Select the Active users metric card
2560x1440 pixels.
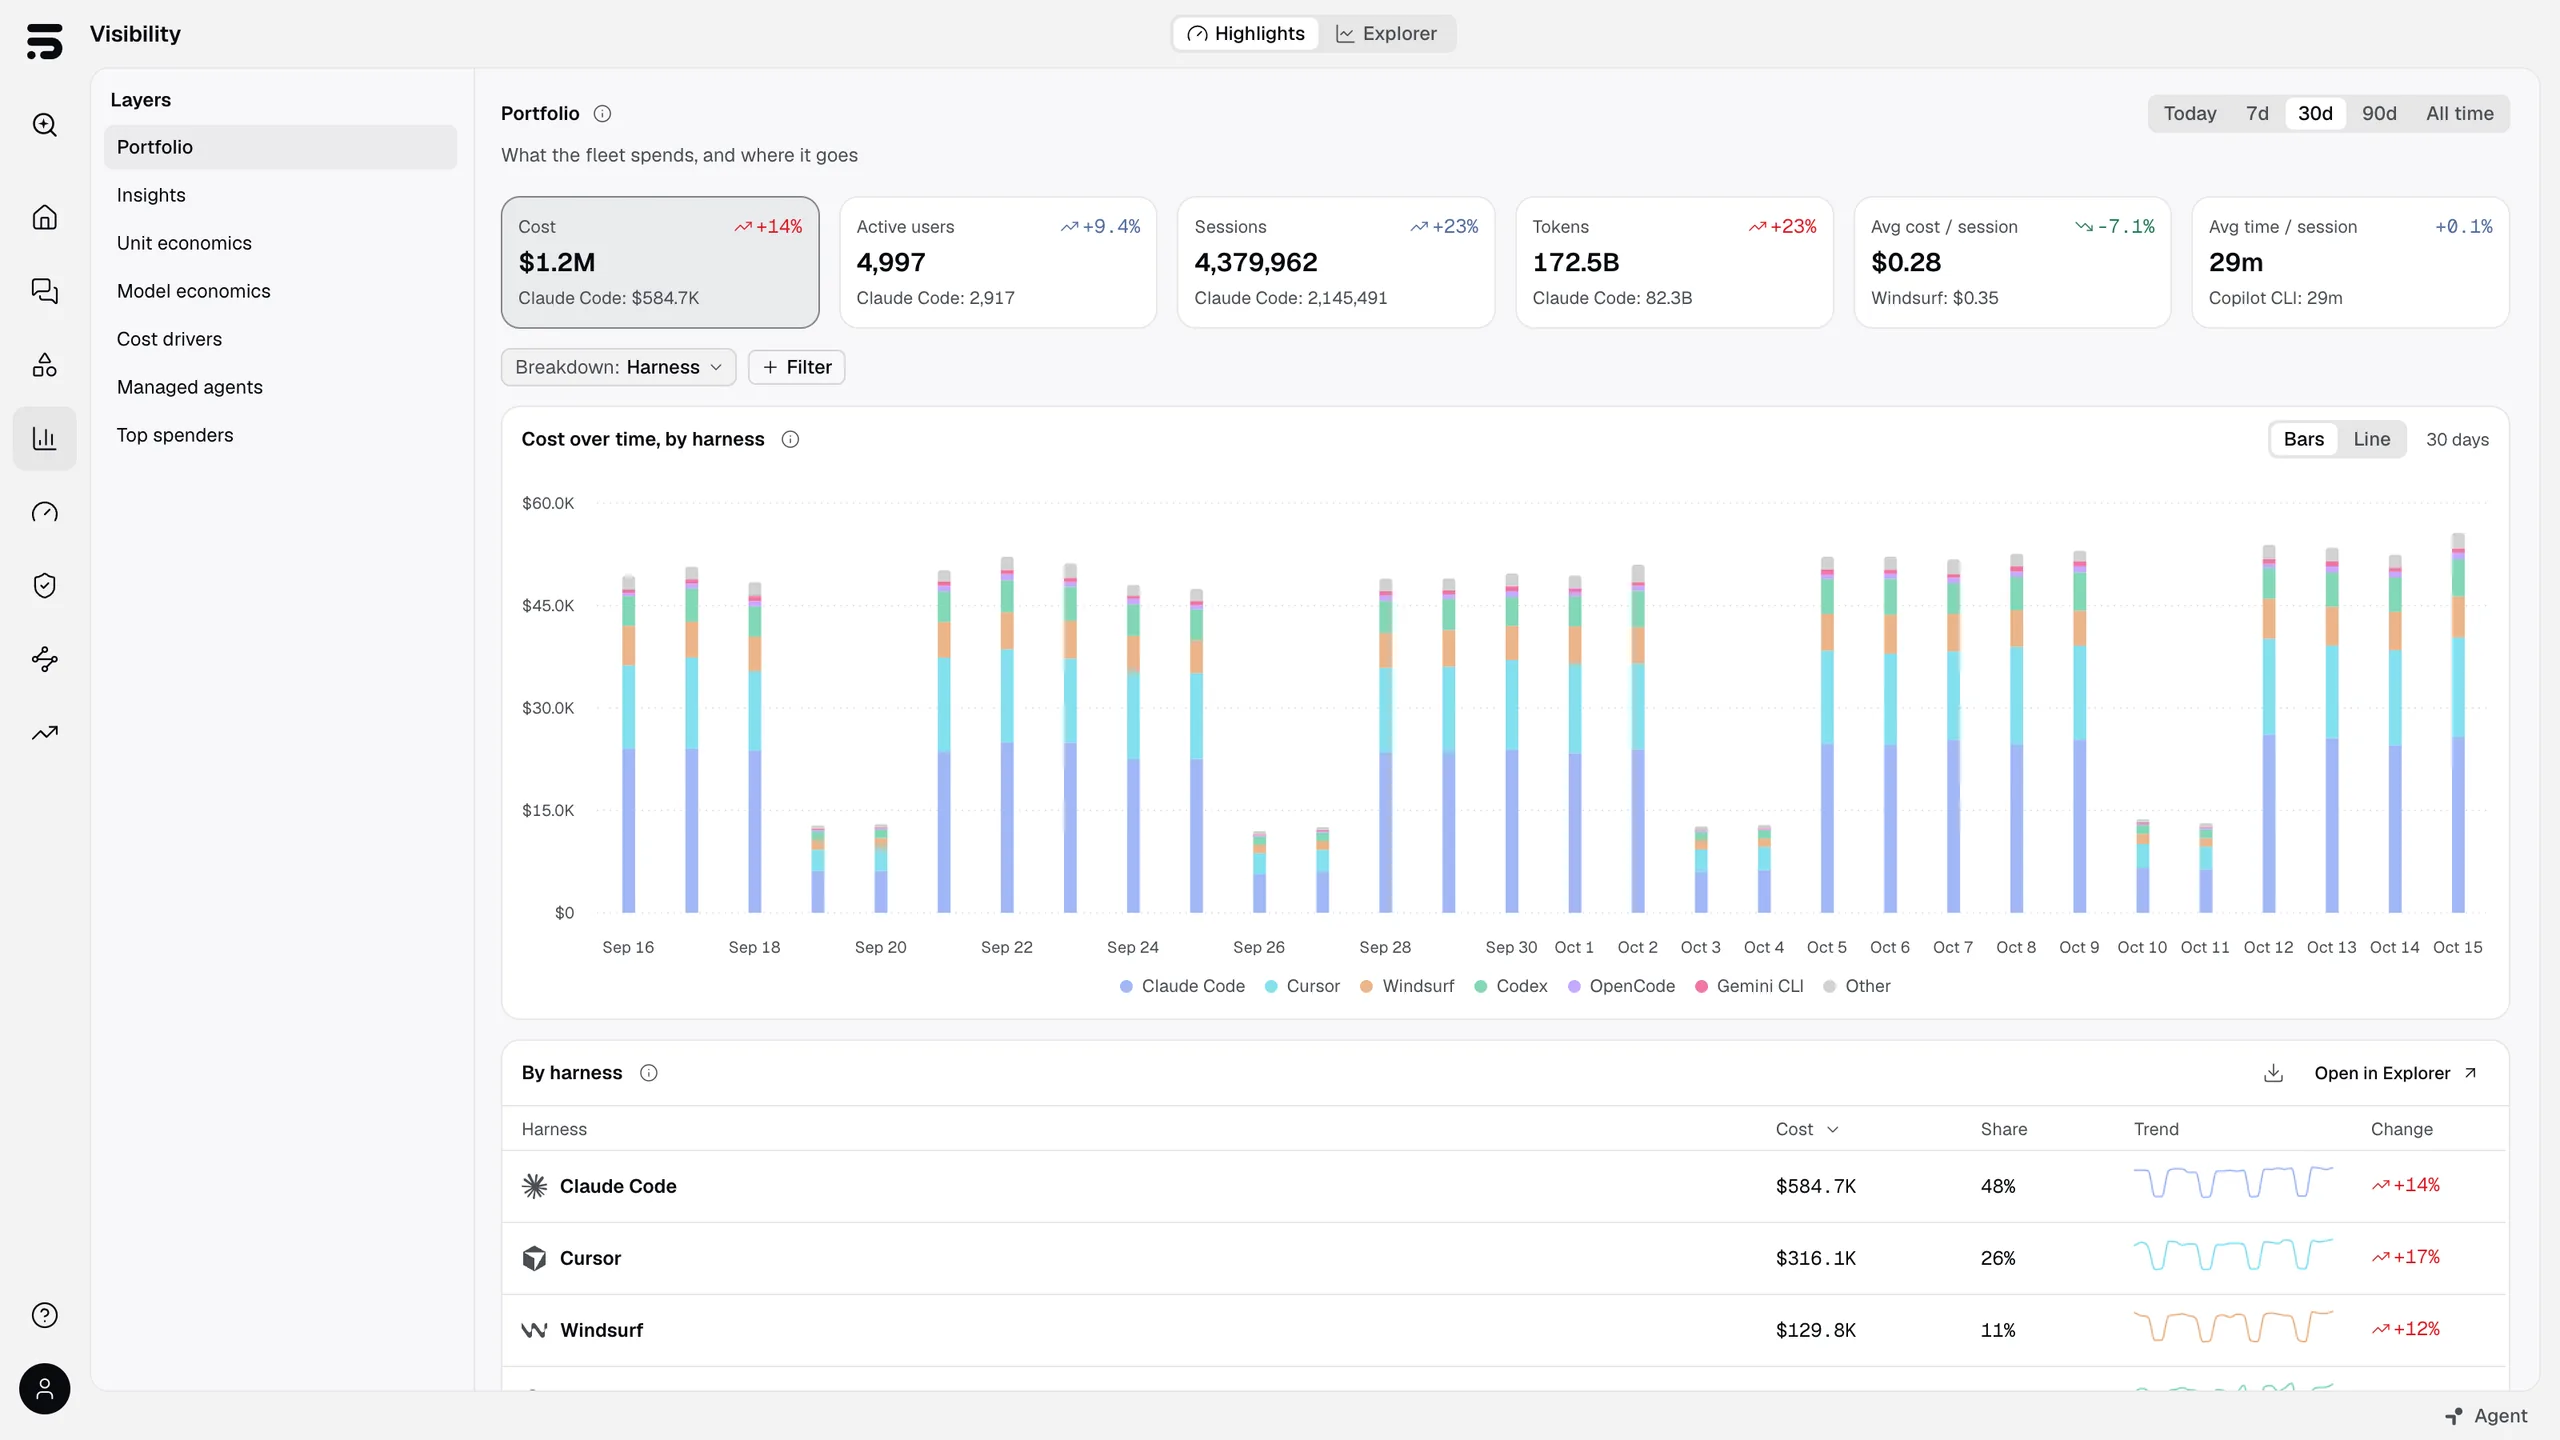pyautogui.click(x=997, y=262)
